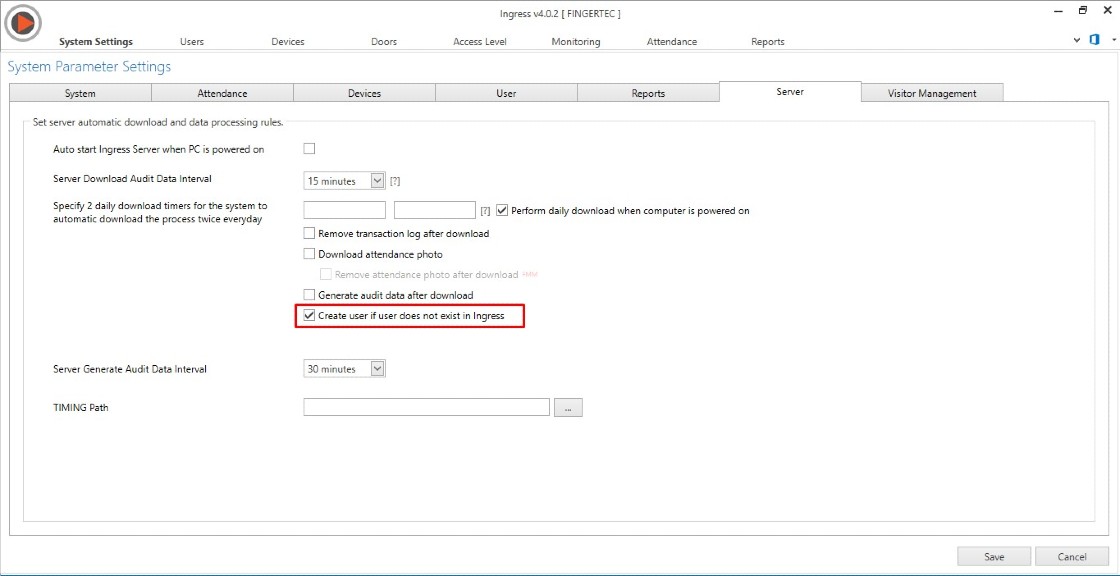Click the [?] help beside daily timers

click(485, 211)
